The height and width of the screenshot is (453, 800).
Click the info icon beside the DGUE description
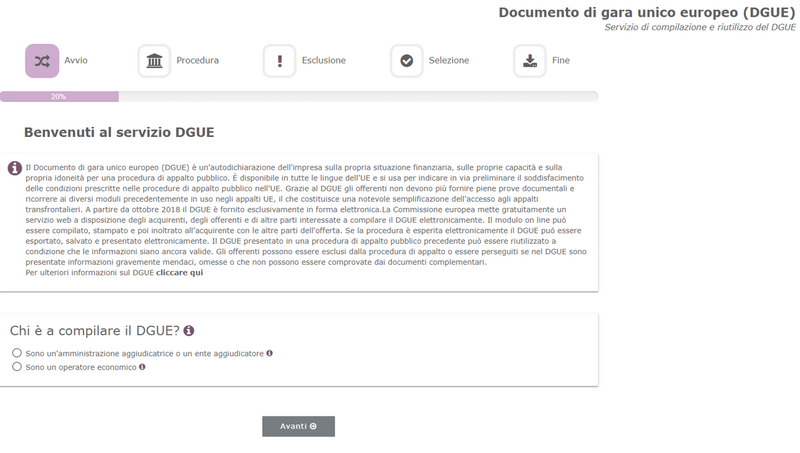(15, 168)
